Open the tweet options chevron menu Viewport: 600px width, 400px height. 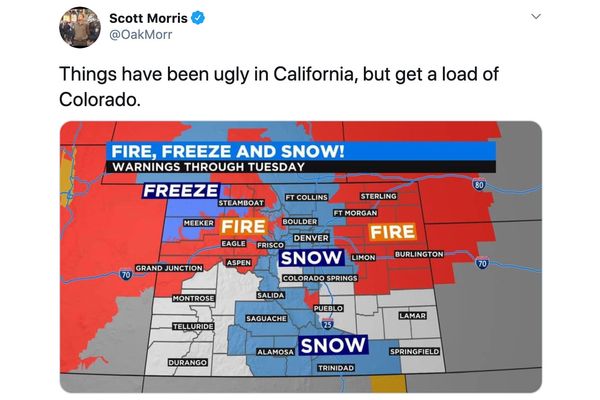pyautogui.click(x=535, y=17)
